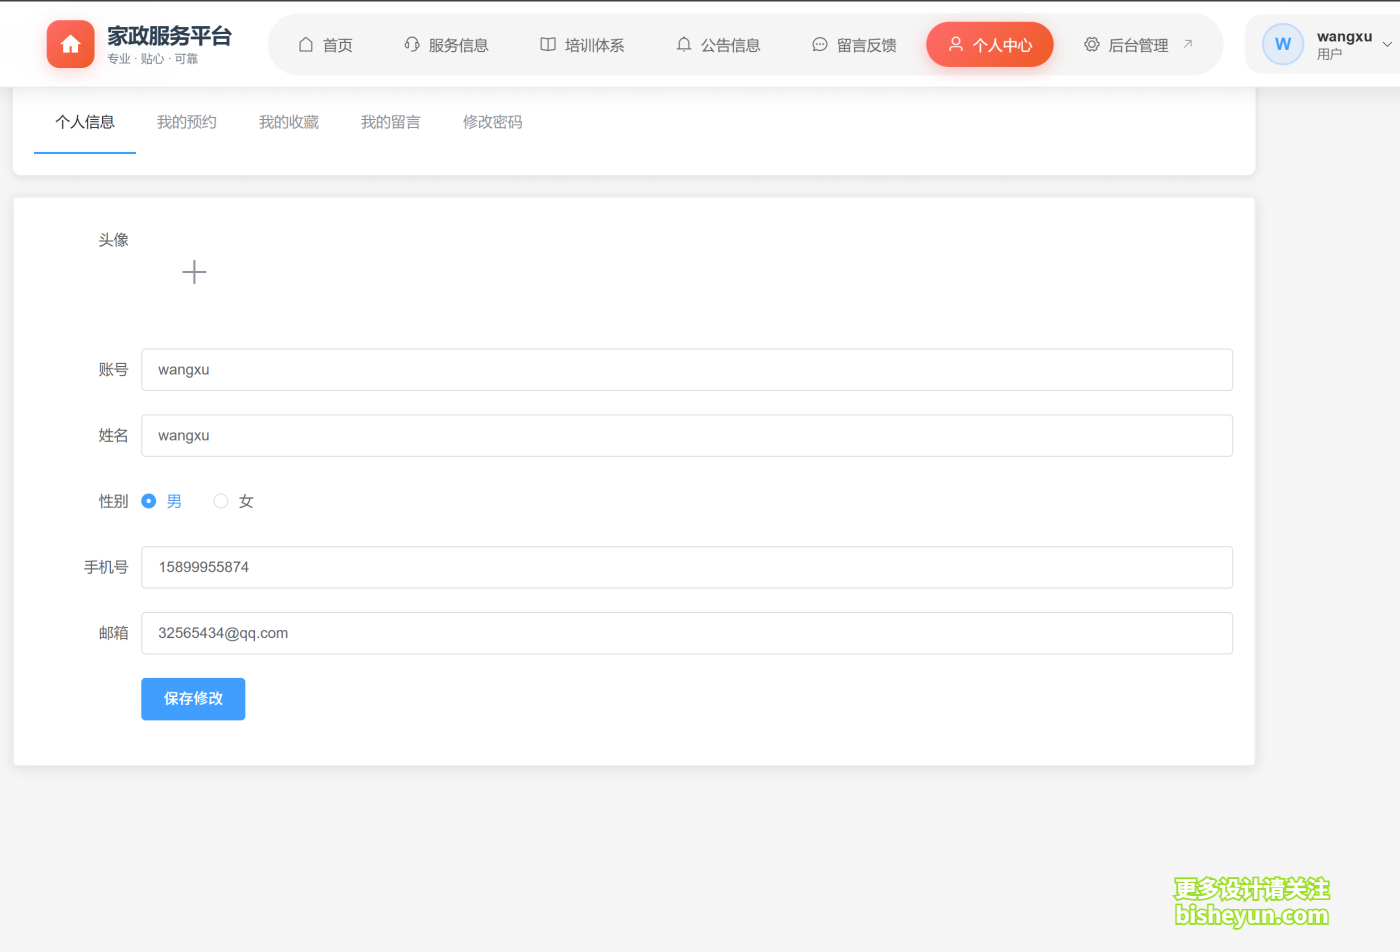The height and width of the screenshot is (952, 1400).
Task: Click the 后台管理 settings gear icon
Action: tap(1092, 44)
